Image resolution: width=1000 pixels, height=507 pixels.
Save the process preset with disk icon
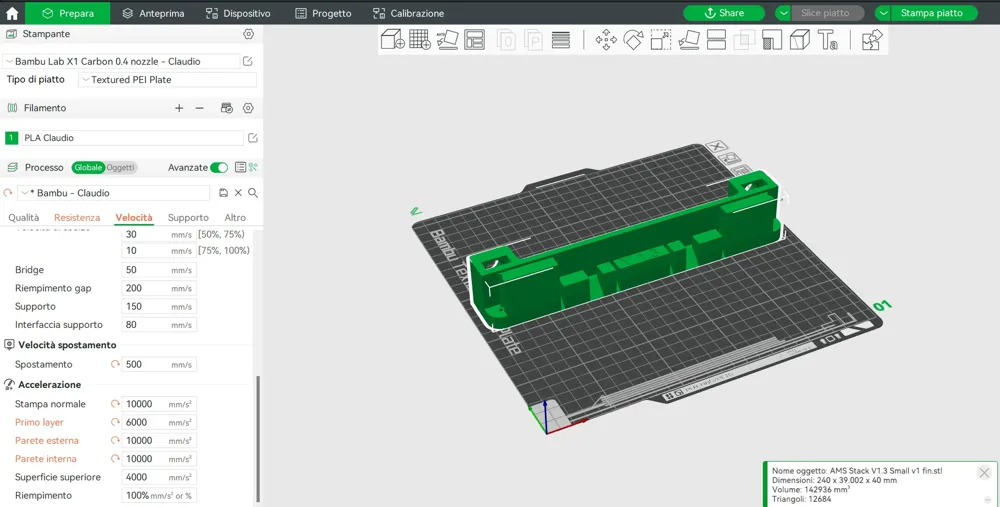(223, 193)
